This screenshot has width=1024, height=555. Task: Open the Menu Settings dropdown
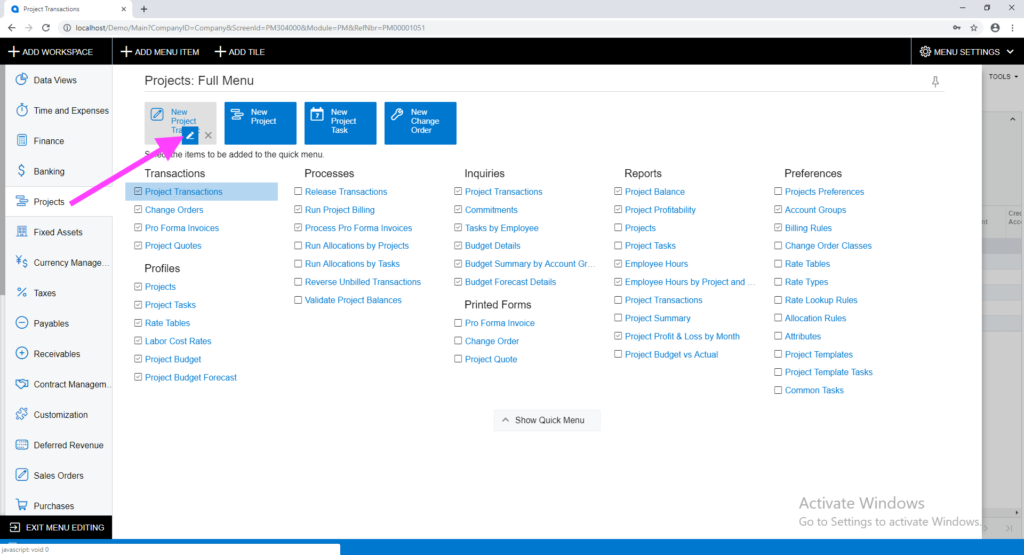(967, 52)
